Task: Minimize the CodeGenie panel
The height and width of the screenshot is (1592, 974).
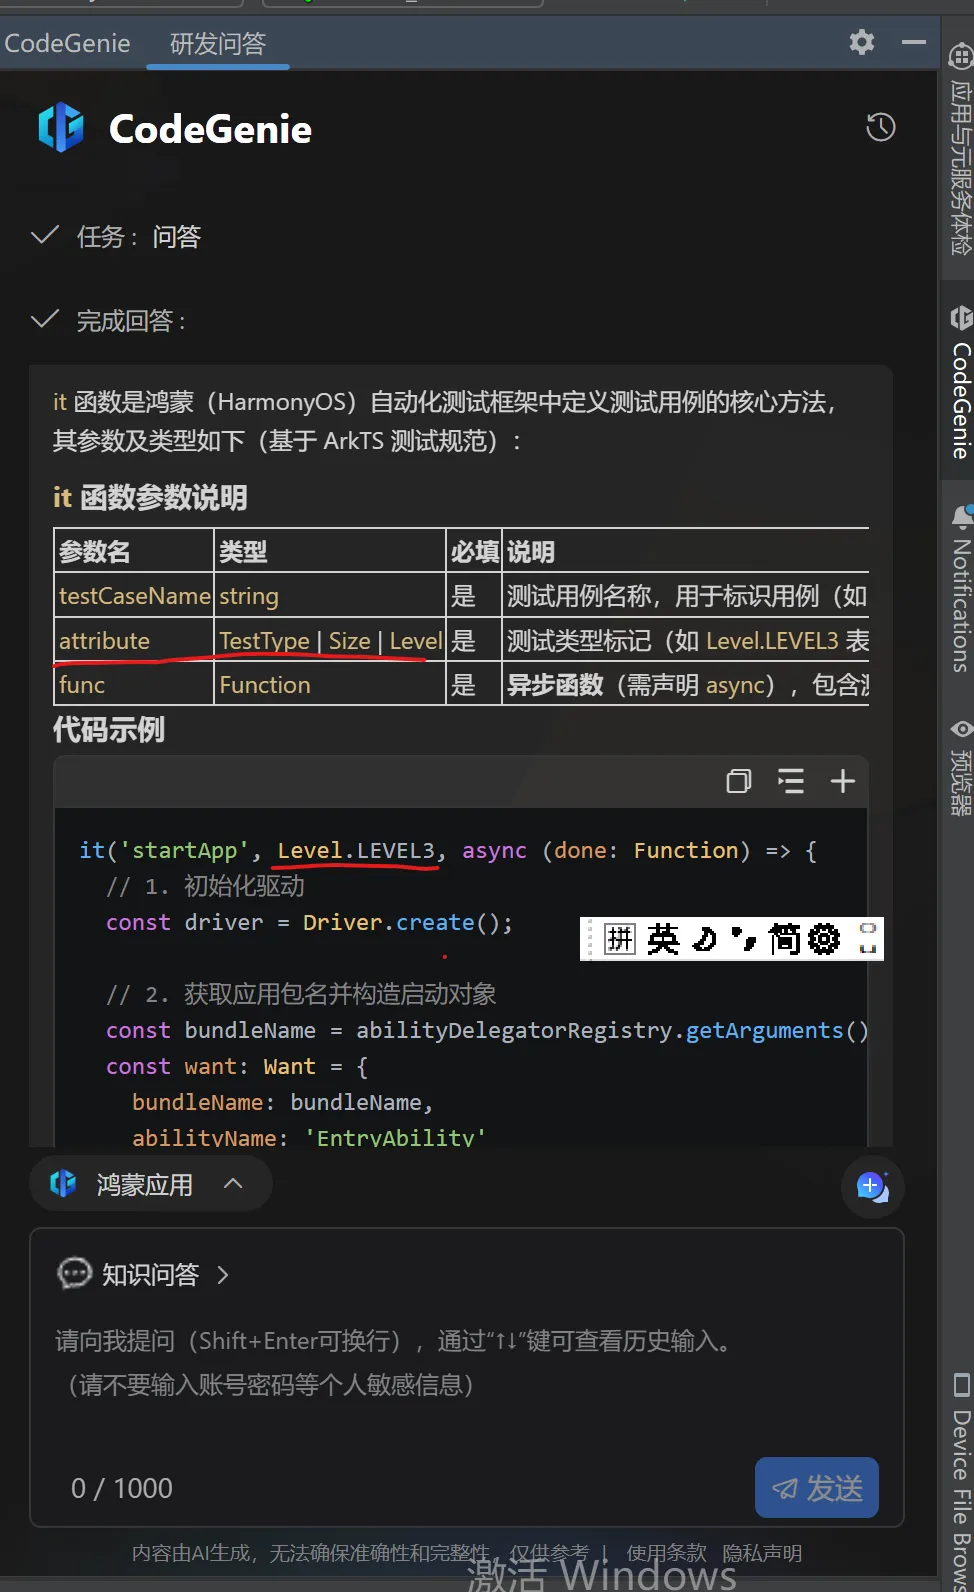Action: [x=913, y=42]
